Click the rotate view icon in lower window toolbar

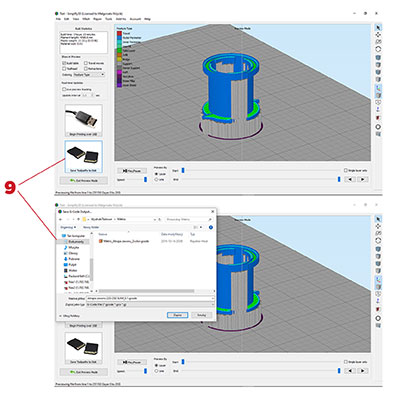coord(378,240)
